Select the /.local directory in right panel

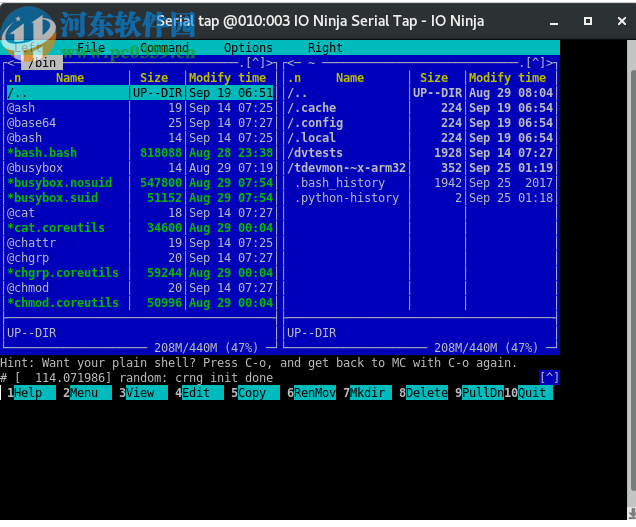[420, 138]
